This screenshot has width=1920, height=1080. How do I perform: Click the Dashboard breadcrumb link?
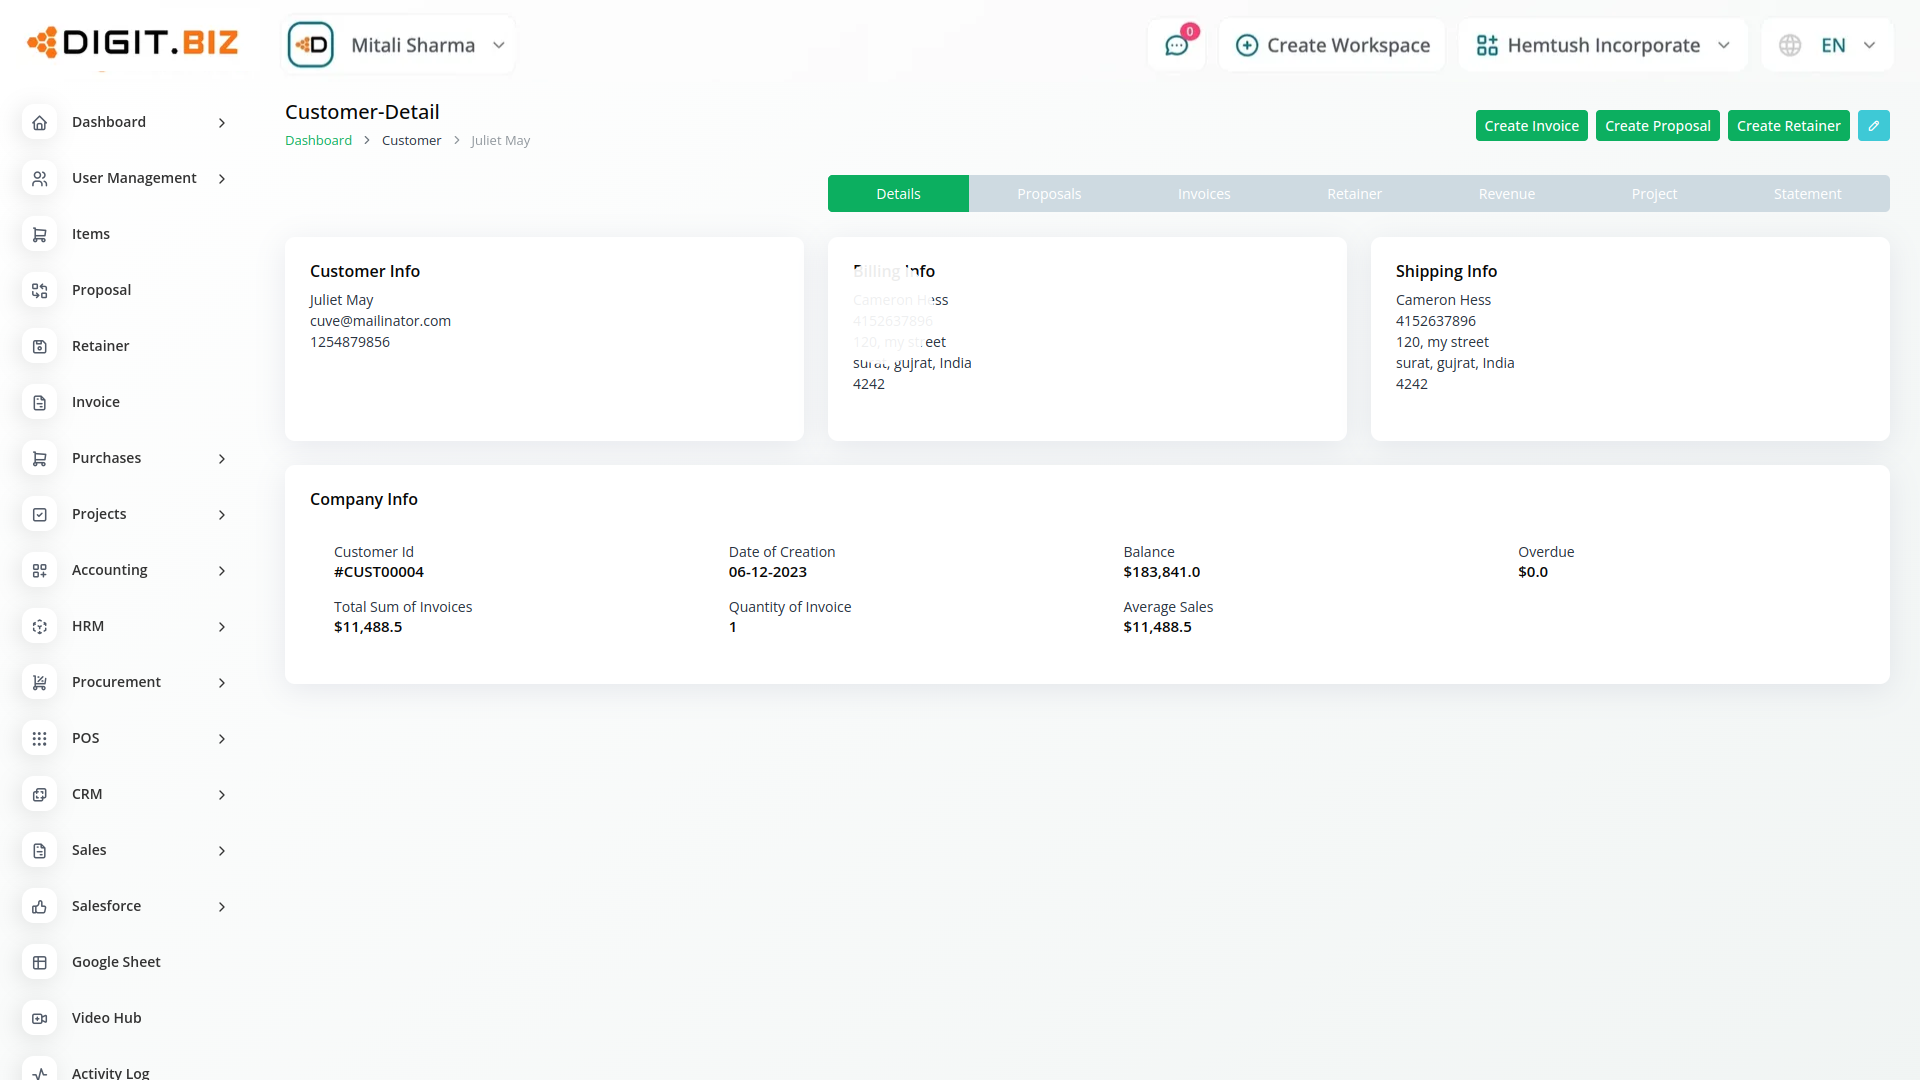click(x=318, y=141)
